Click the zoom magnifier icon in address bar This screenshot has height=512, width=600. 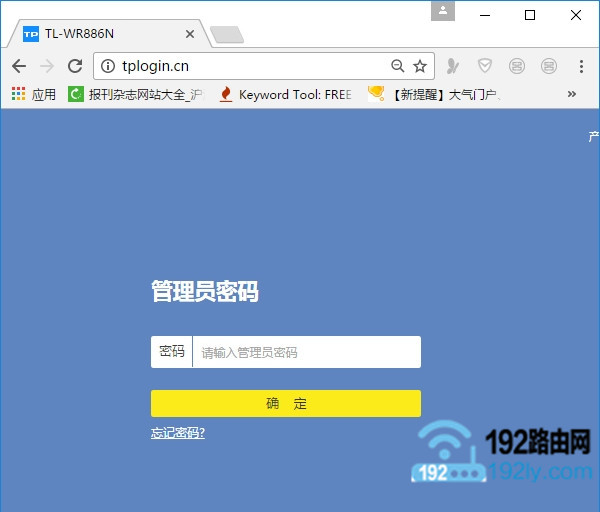pyautogui.click(x=397, y=66)
